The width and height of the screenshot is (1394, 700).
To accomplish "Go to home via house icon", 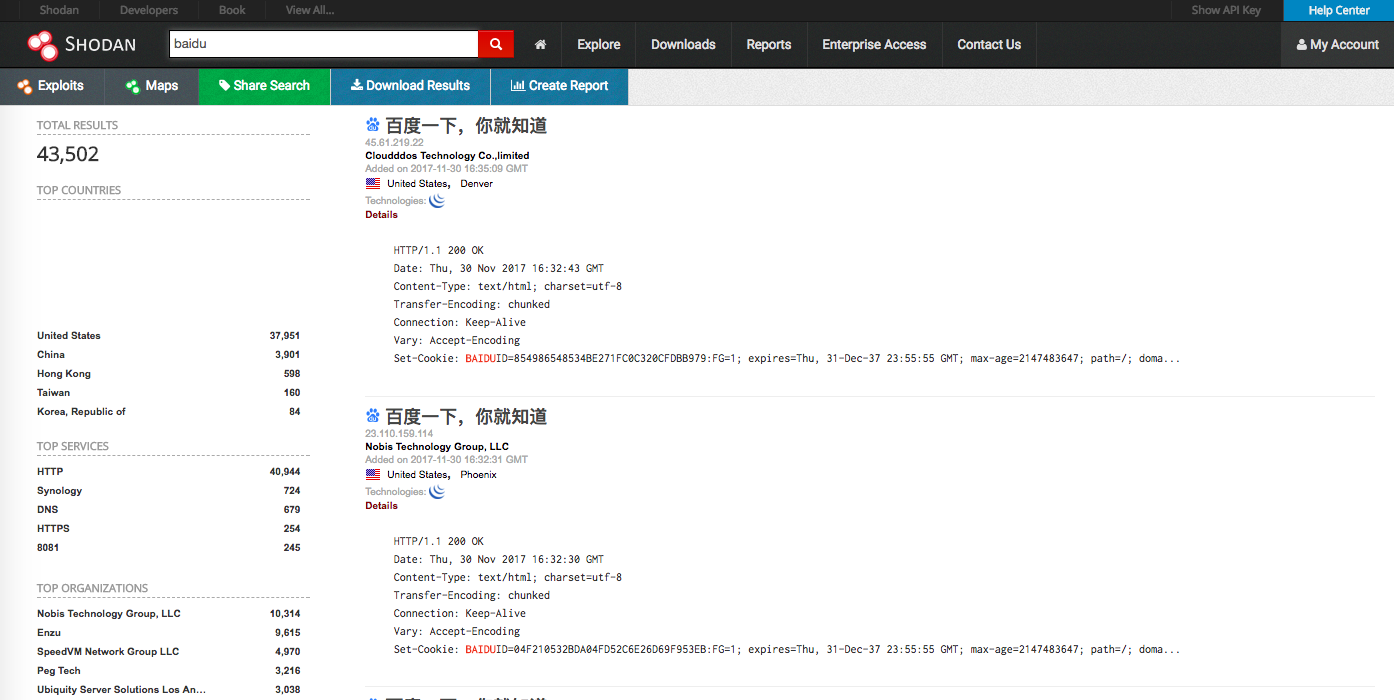I will pyautogui.click(x=540, y=45).
